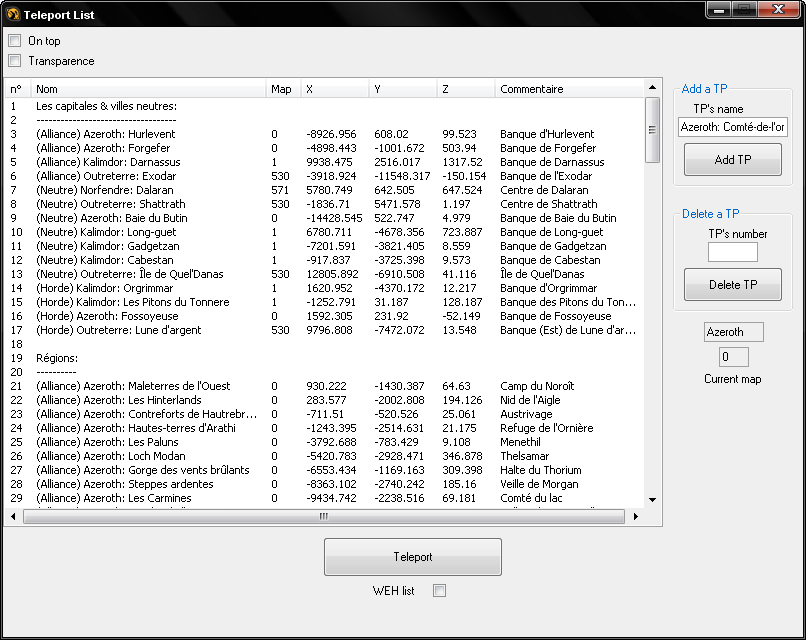
Task: Select row (Neutre) Kalimdor: Long-guet
Action: (x=324, y=232)
